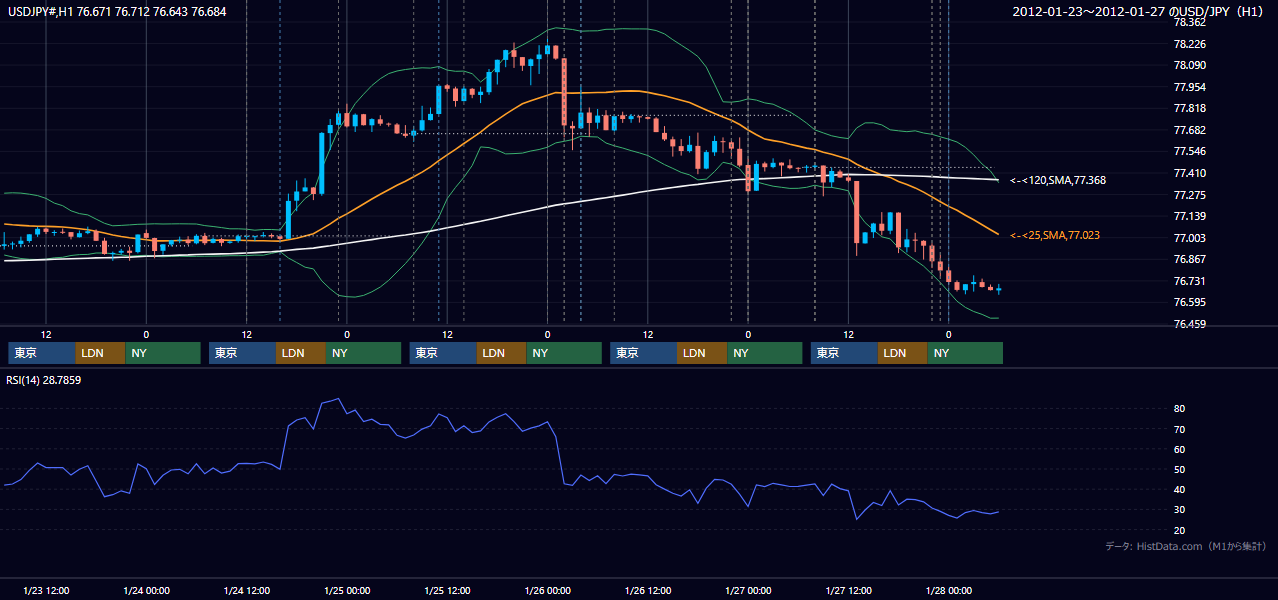Select the NY session block for 1/25
Image resolution: width=1278 pixels, height=600 pixels.
click(564, 353)
